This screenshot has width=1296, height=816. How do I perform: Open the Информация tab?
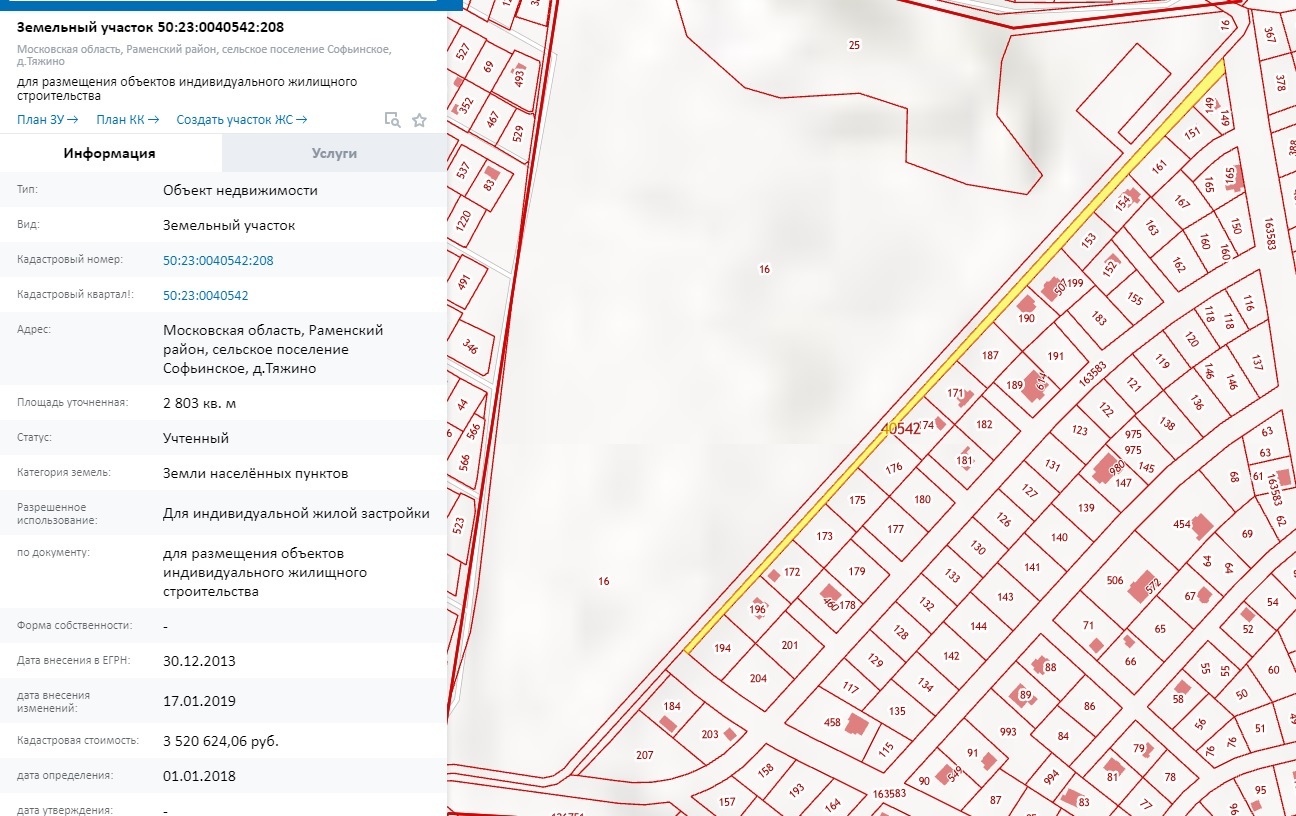(110, 153)
